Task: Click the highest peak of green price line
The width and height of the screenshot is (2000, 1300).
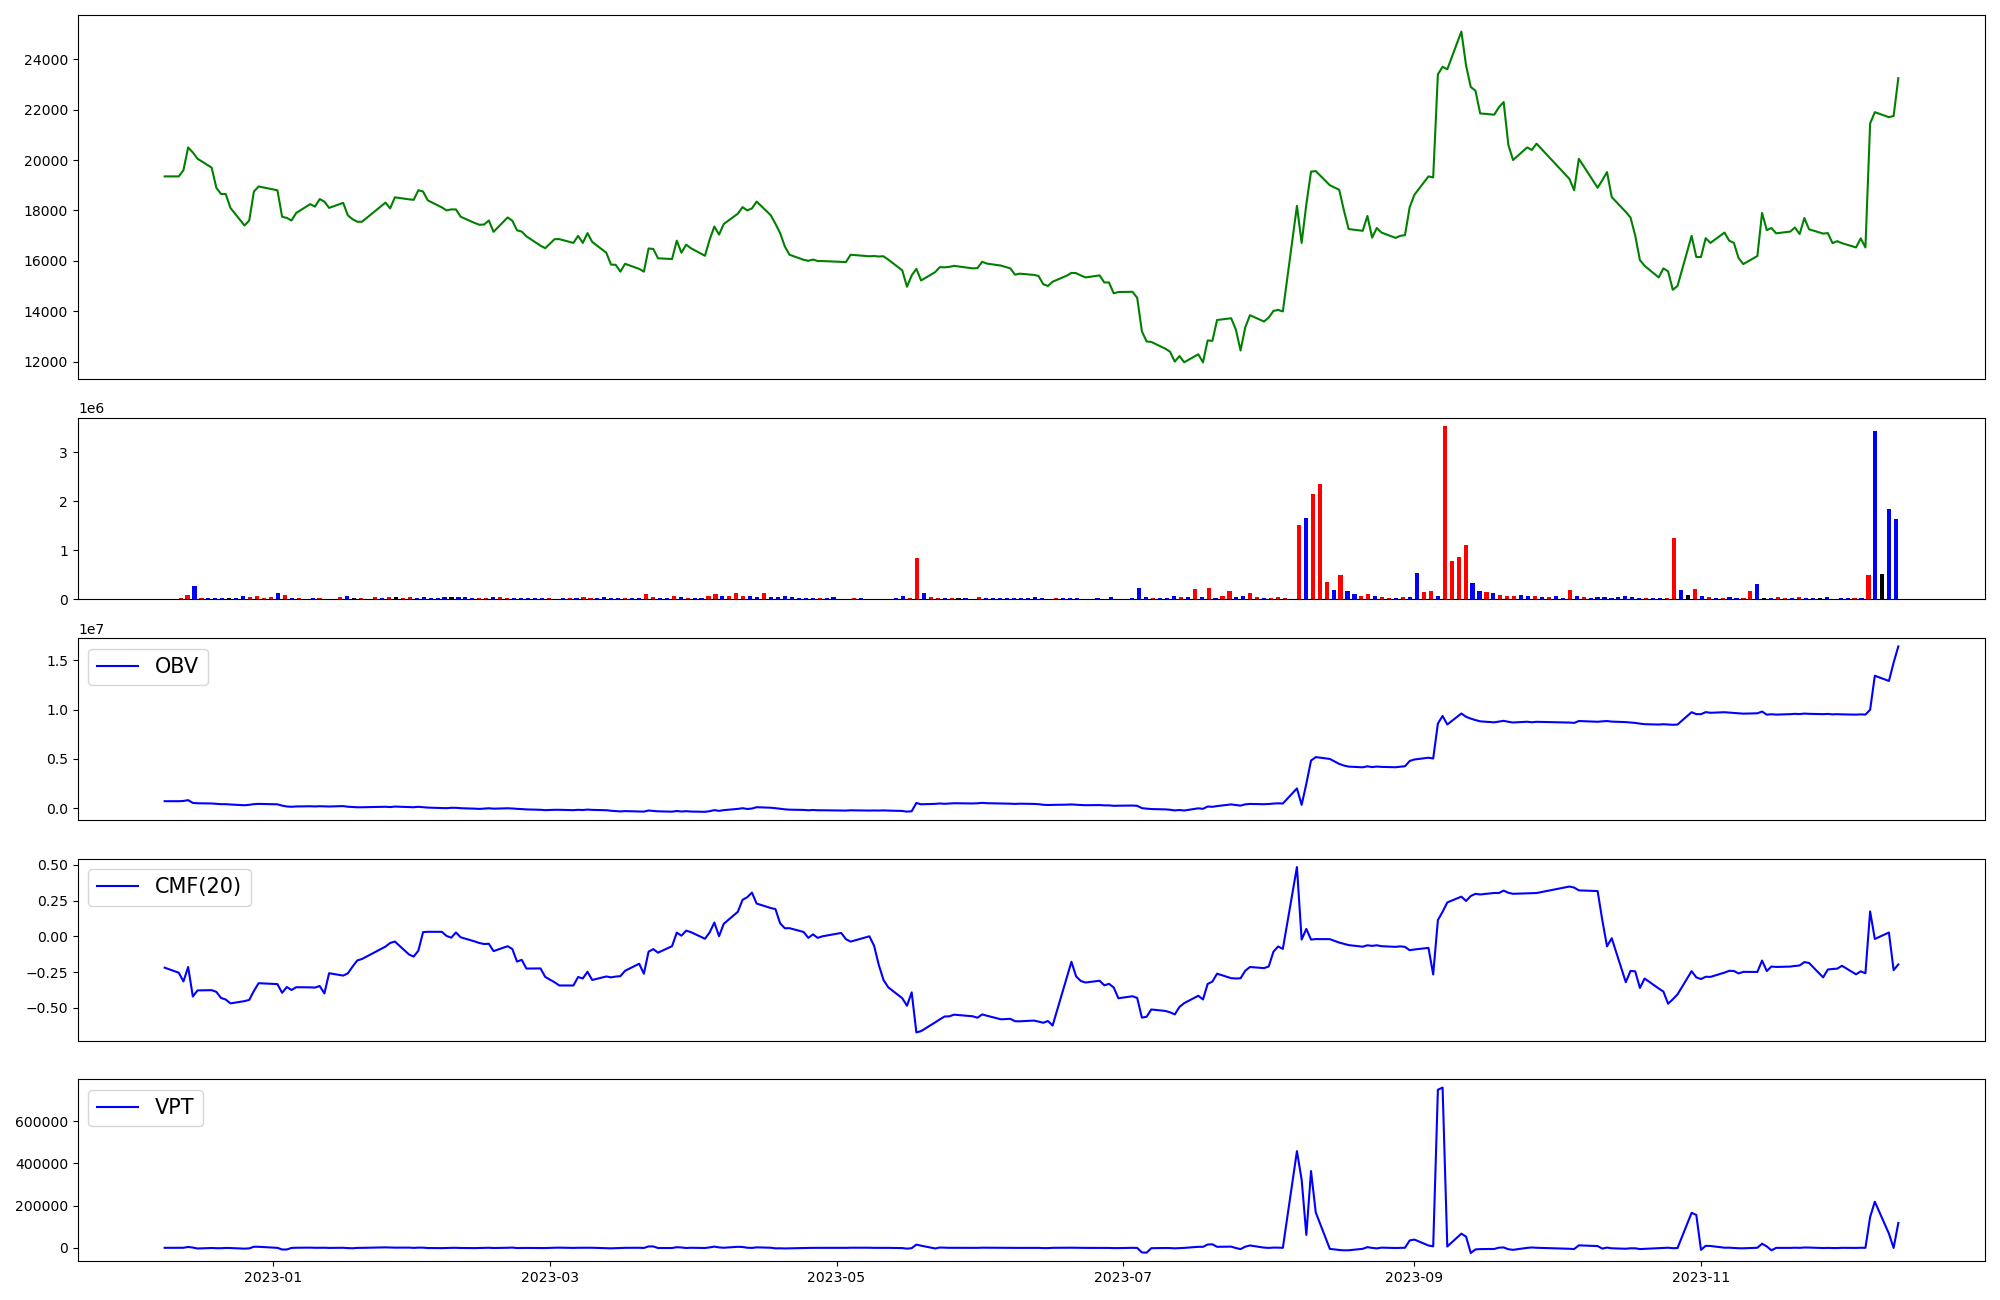Action: coord(1461,32)
